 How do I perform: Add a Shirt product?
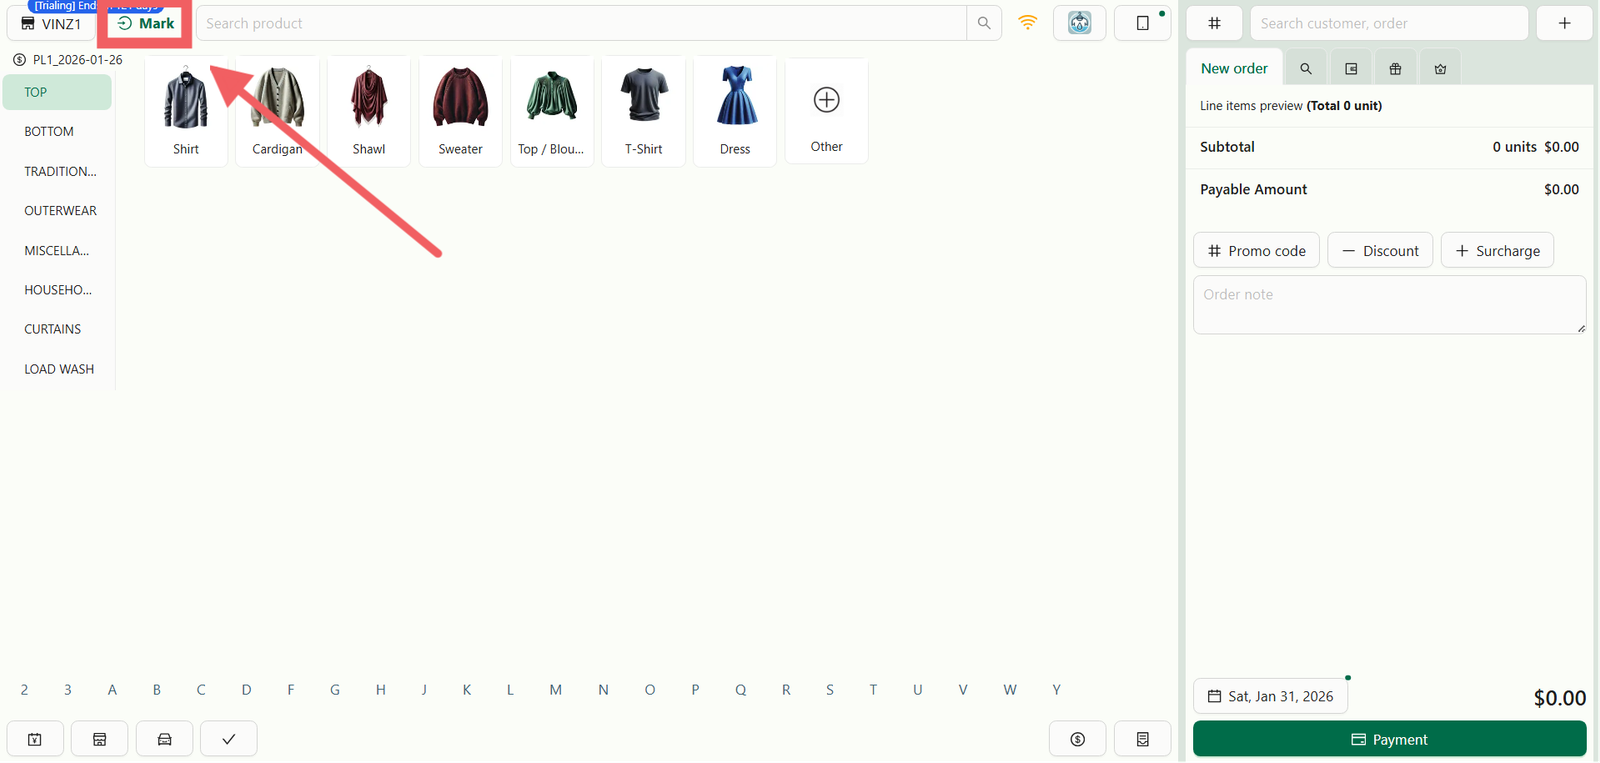(186, 111)
